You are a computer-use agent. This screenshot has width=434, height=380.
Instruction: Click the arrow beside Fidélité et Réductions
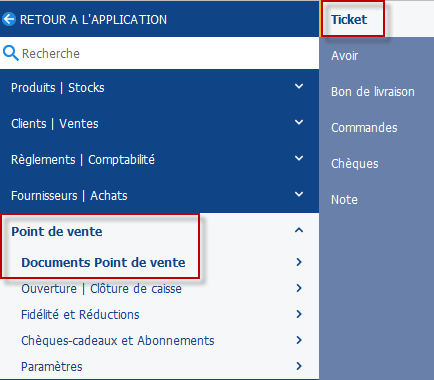299,314
